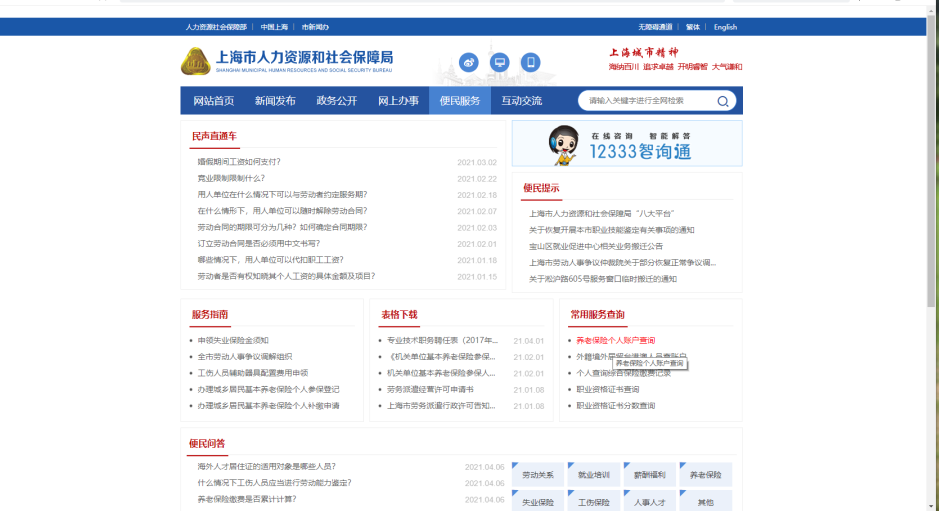Open question 劳动合同的期限可分为几种
The image size is (939, 511).
[282, 227]
